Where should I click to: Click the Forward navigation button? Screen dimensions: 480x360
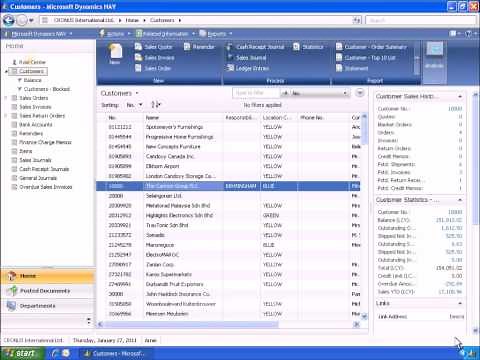(22, 20)
